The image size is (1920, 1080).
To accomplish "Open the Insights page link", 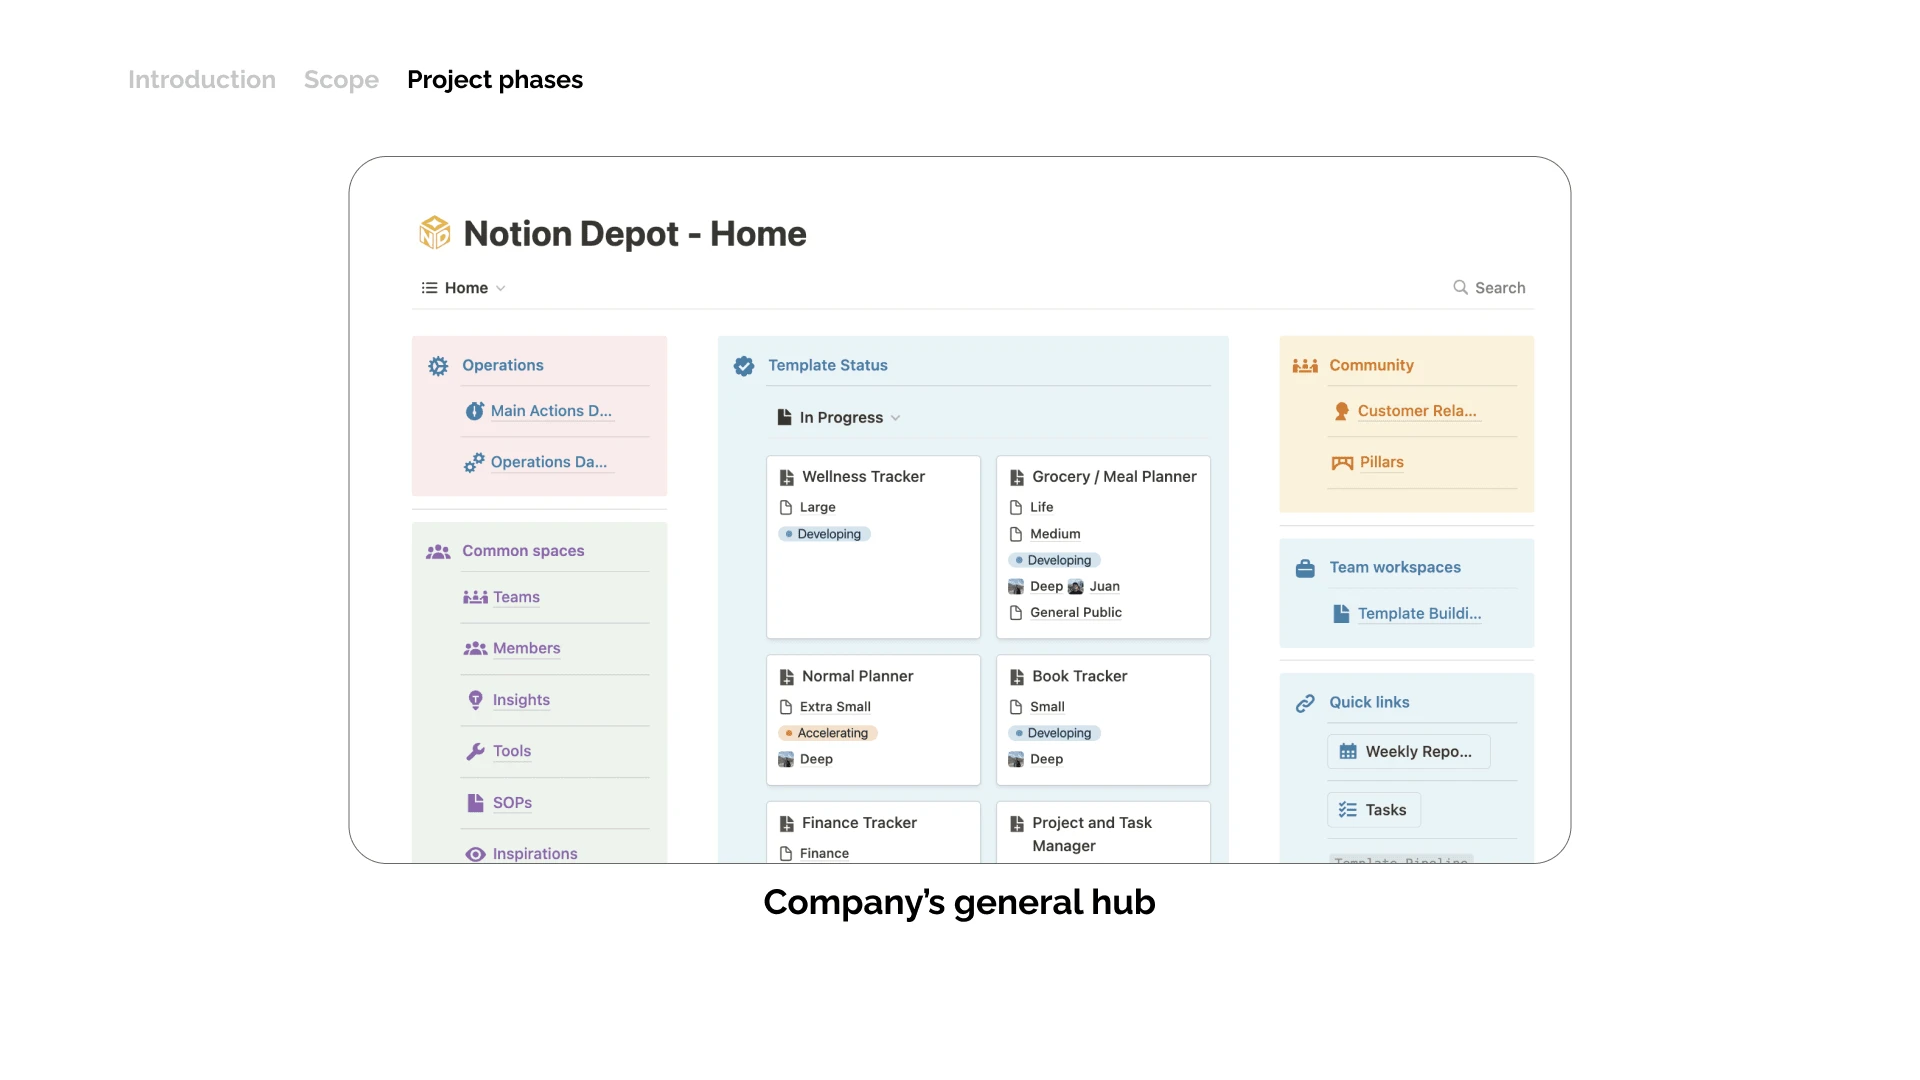I will 521,700.
